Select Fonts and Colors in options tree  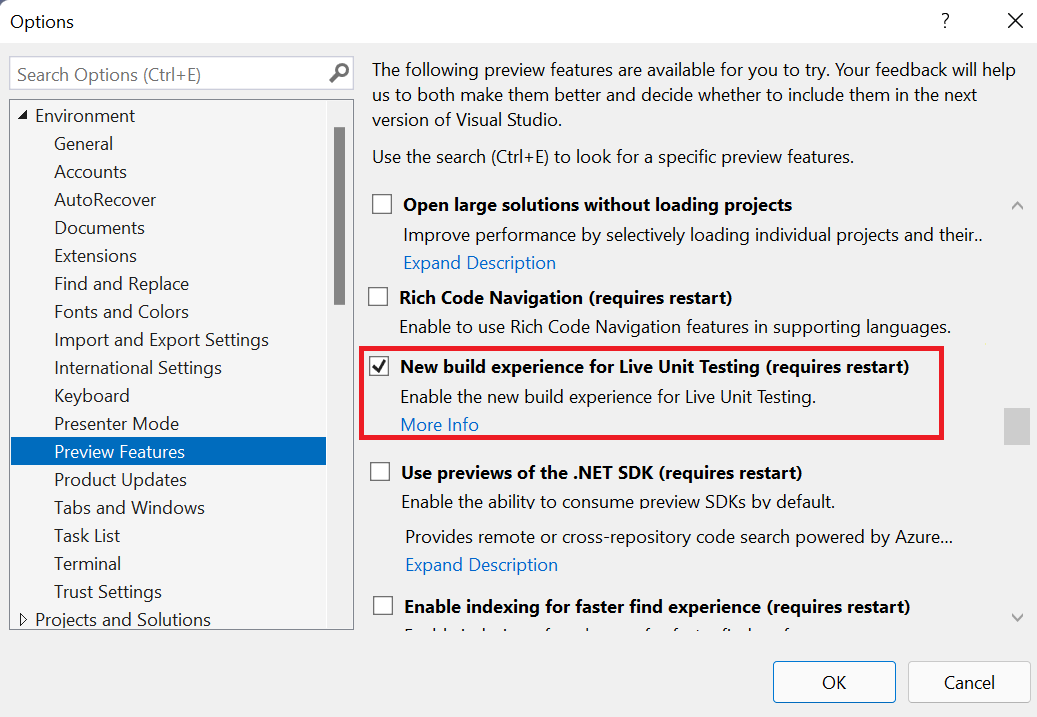point(121,312)
